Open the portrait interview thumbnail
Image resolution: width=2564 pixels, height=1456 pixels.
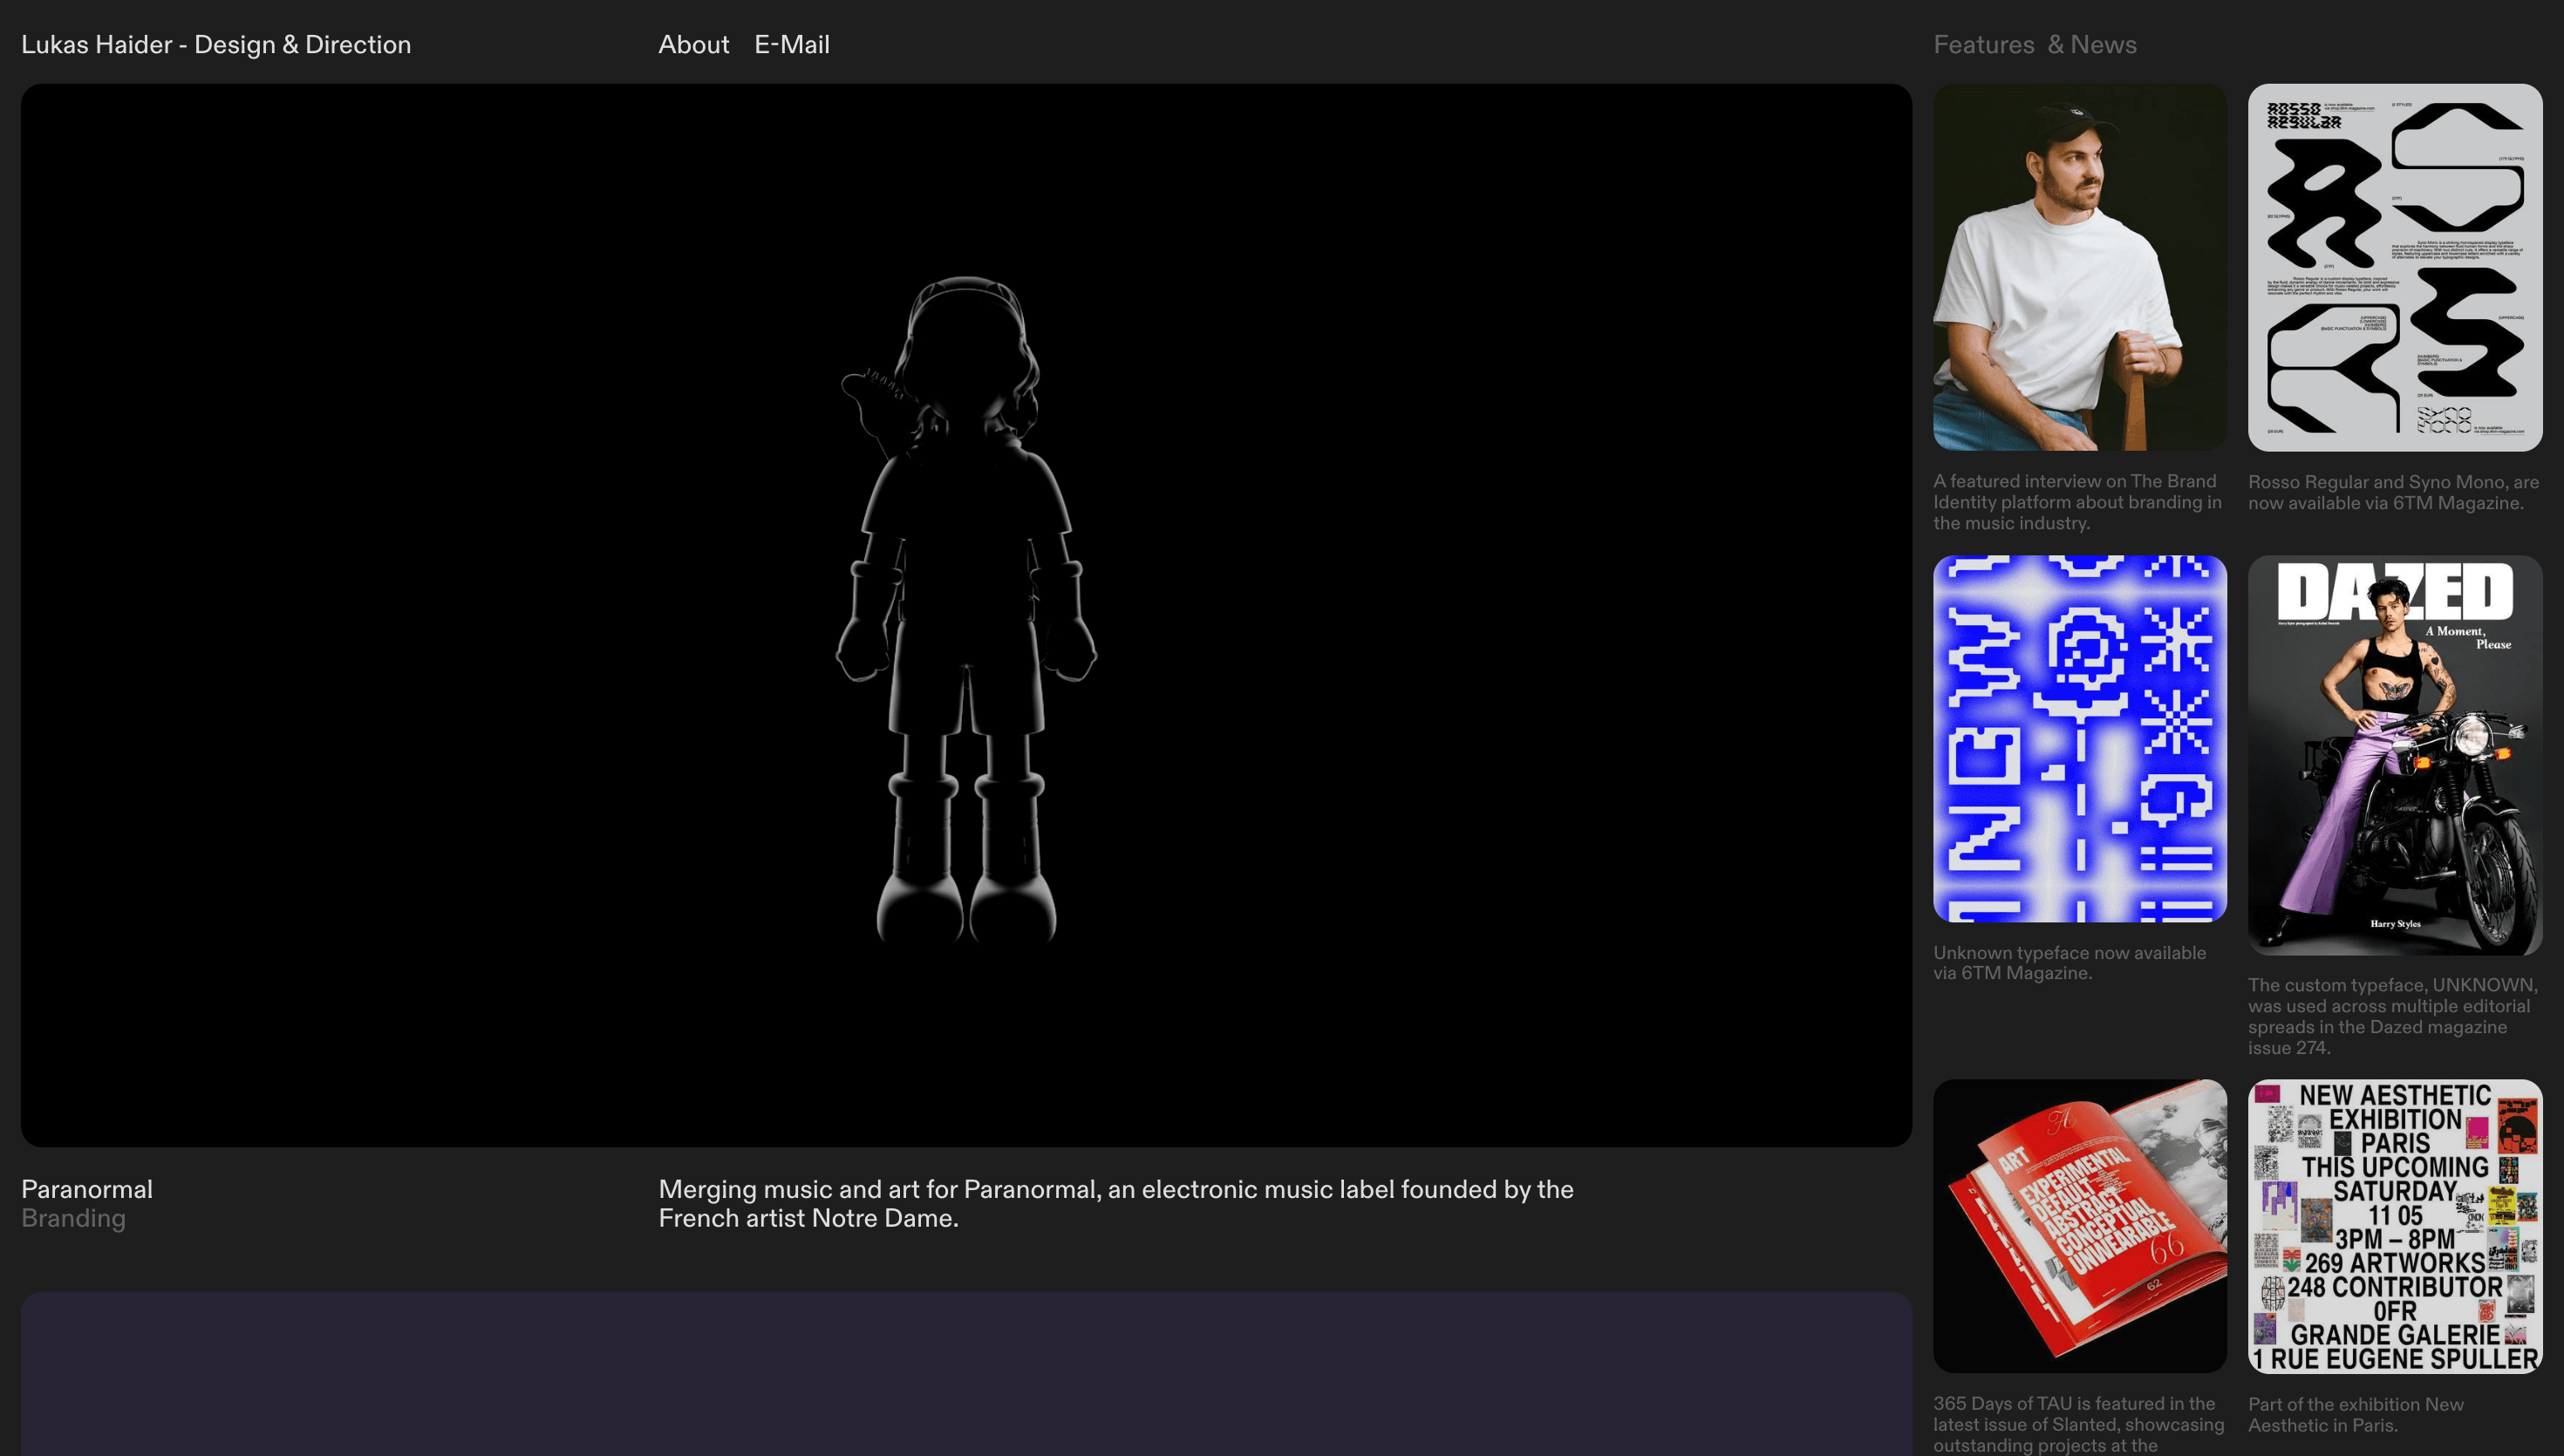point(2079,267)
